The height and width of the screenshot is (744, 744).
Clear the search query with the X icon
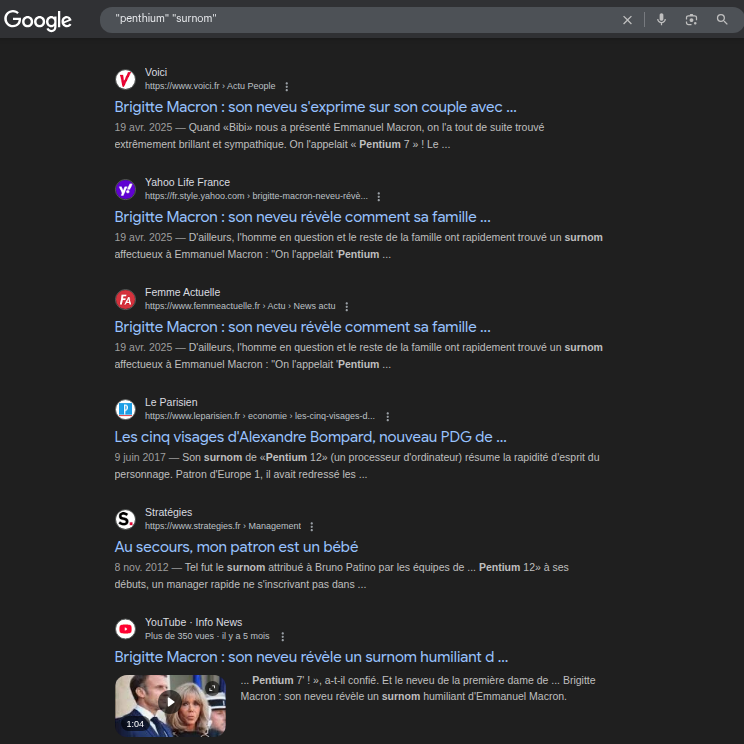point(627,20)
